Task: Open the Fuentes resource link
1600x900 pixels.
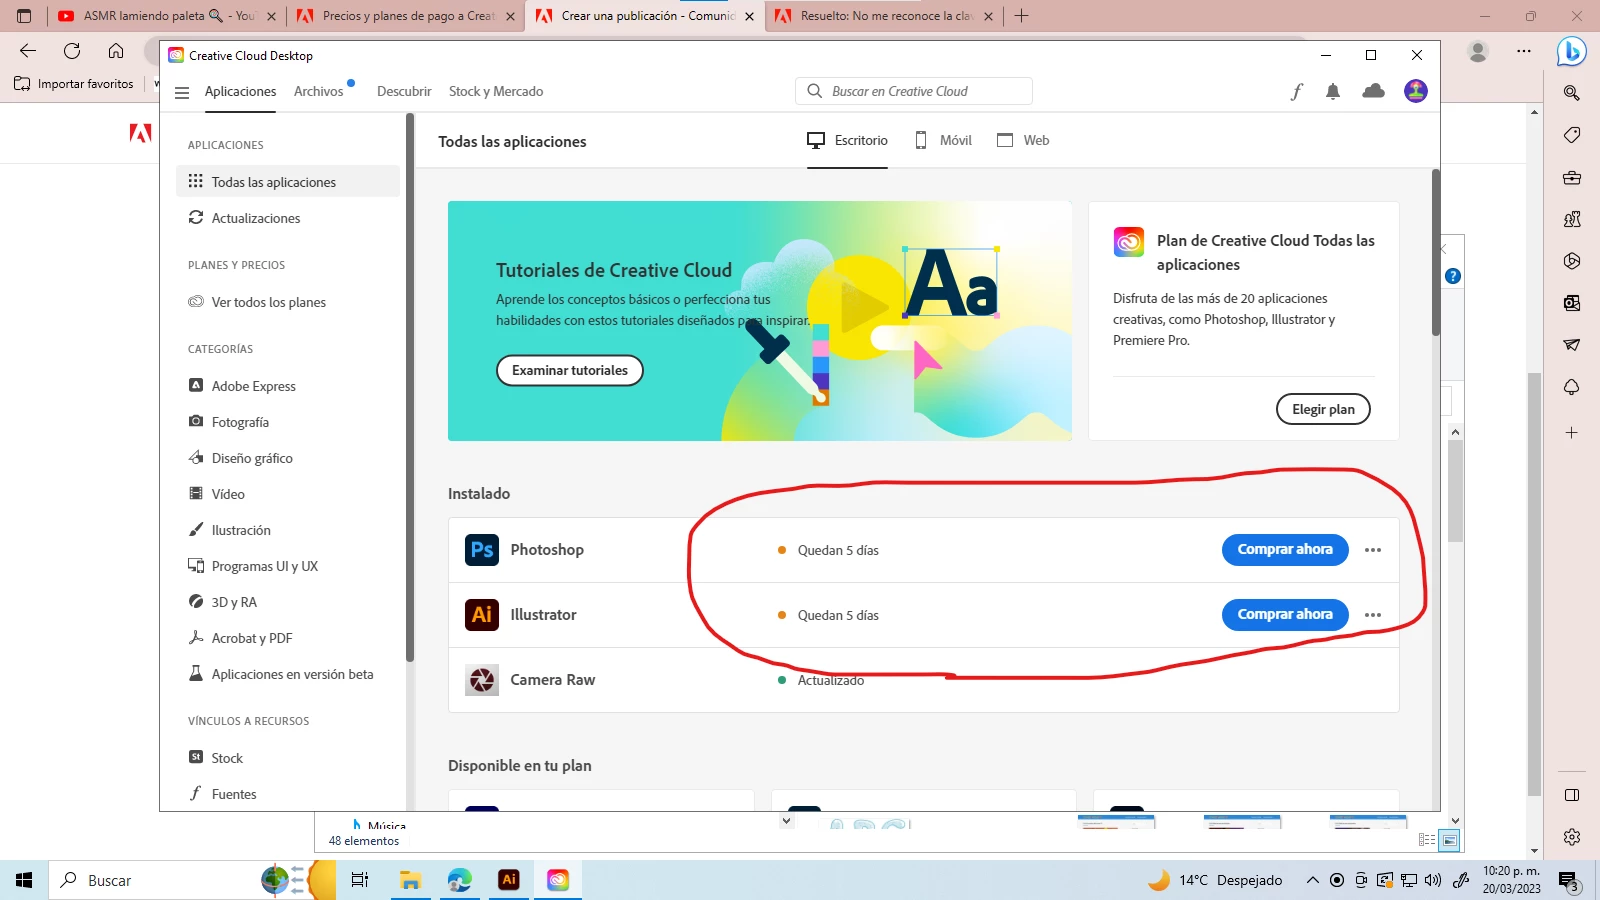Action: pyautogui.click(x=288, y=794)
